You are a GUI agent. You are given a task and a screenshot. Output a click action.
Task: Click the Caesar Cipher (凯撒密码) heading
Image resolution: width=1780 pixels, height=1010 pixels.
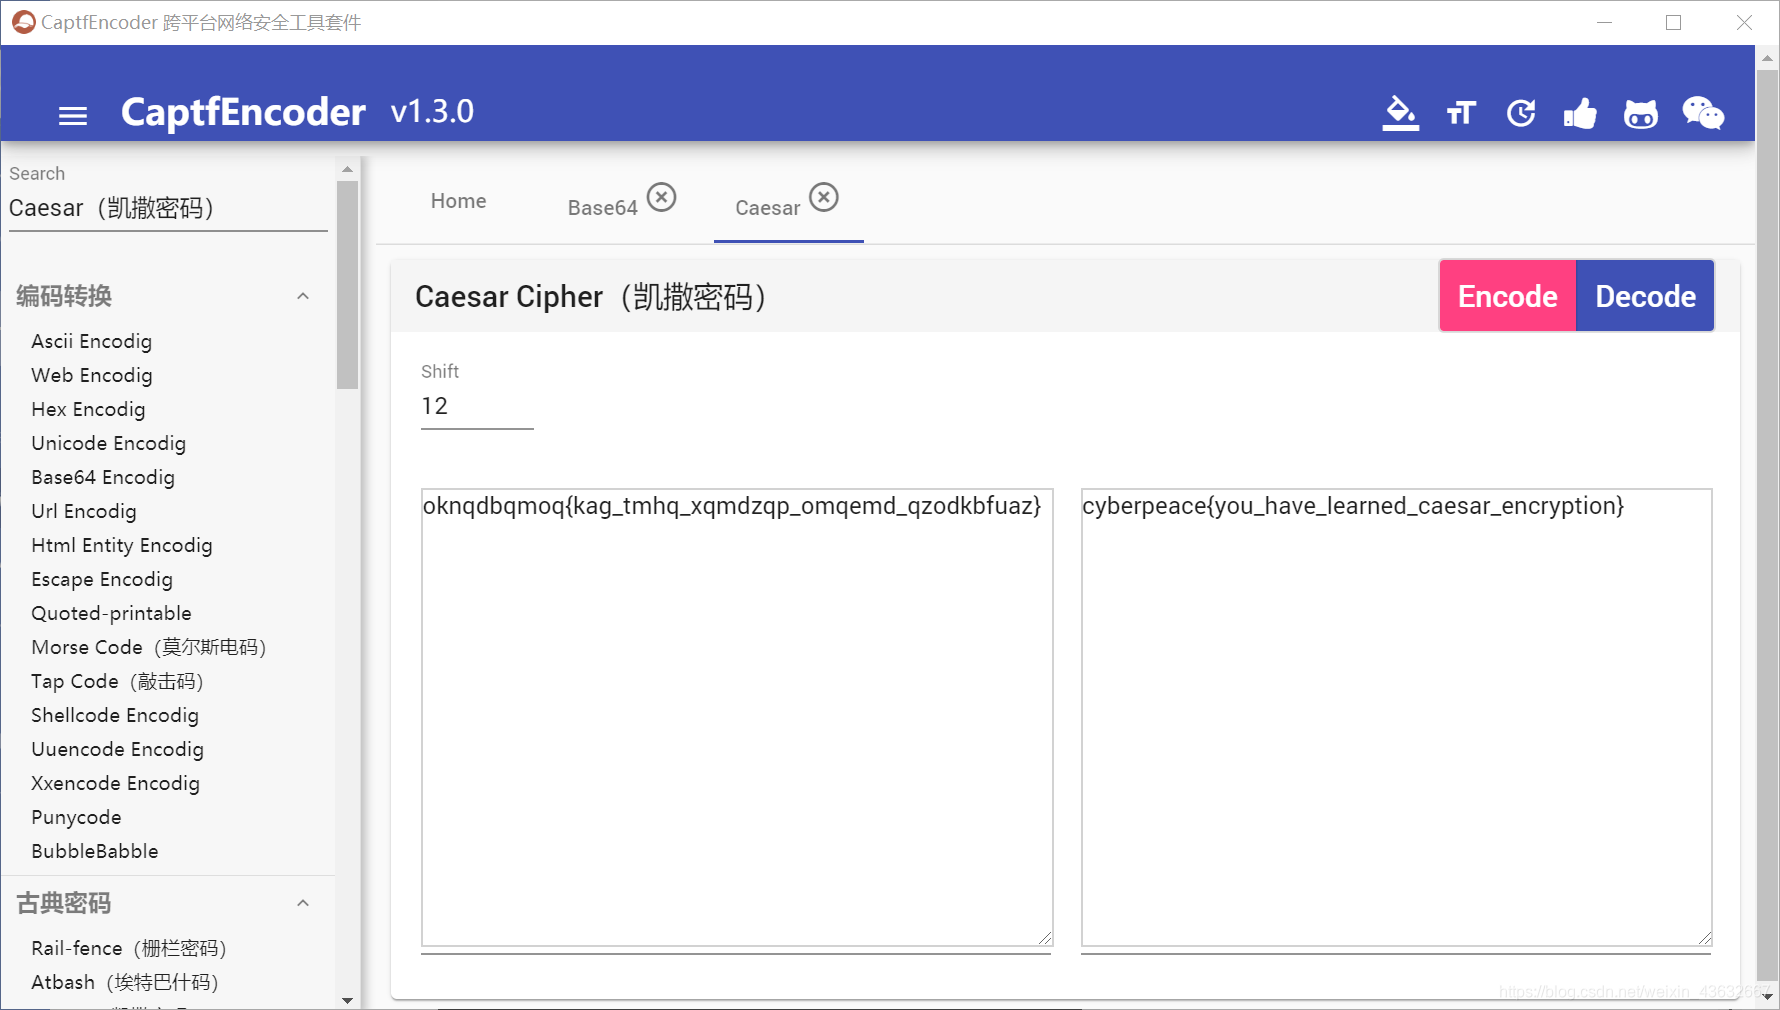[x=591, y=297]
